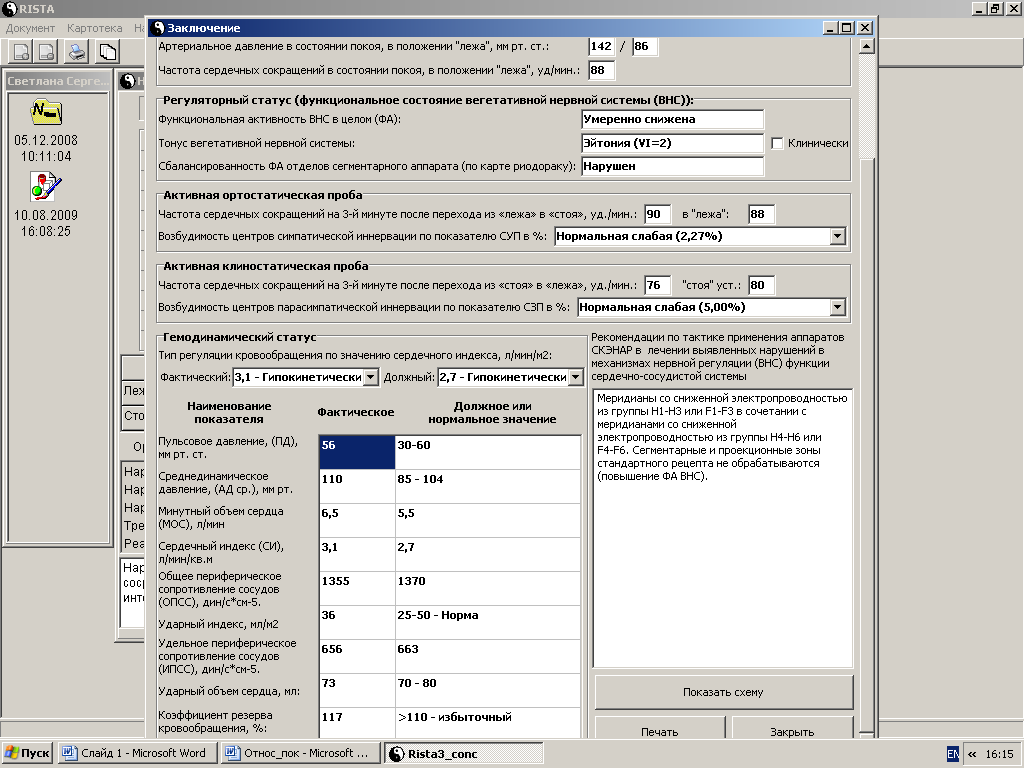Viewport: 1024px width, 768px height.
Task: Click the RISTA yin-yang application icon
Action: tap(9, 8)
